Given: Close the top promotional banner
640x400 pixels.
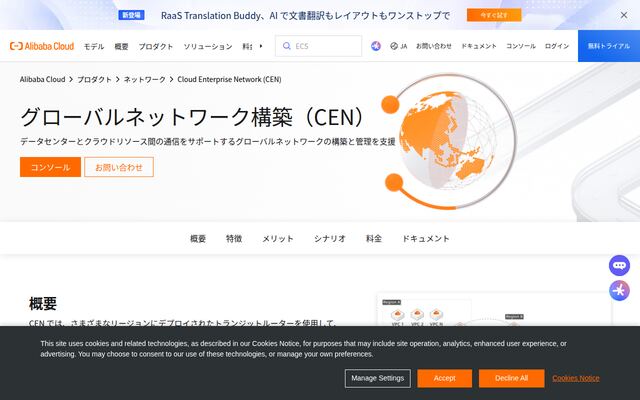Looking at the screenshot, I should [x=624, y=15].
